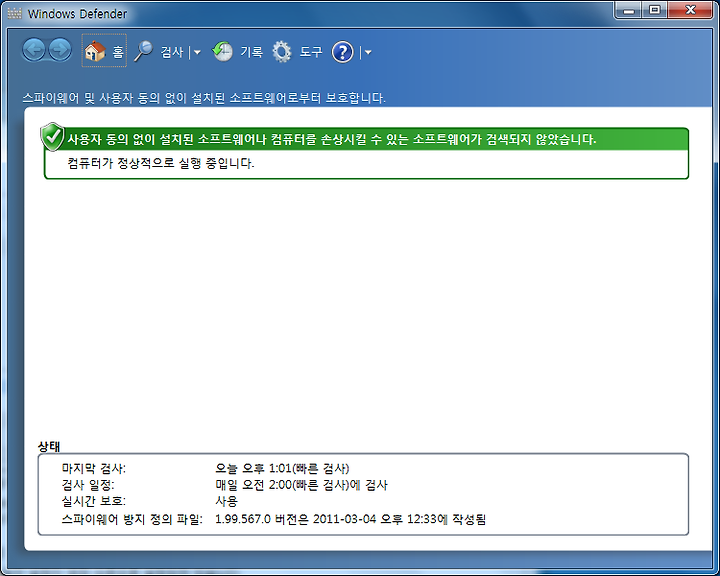Click the text 컴퓨터가 정상적으로 실행 중입니다.
Screen dimensions: 720x576
[x=161, y=163]
